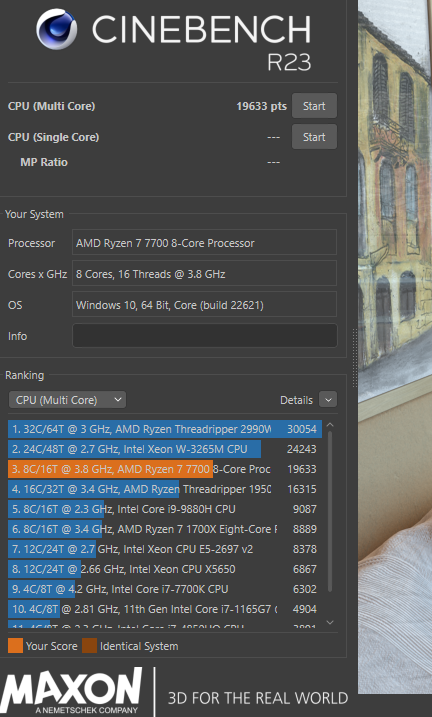Image resolution: width=432 pixels, height=717 pixels.
Task: Select the Xeon X5650 ranking row
Action: tap(165, 569)
